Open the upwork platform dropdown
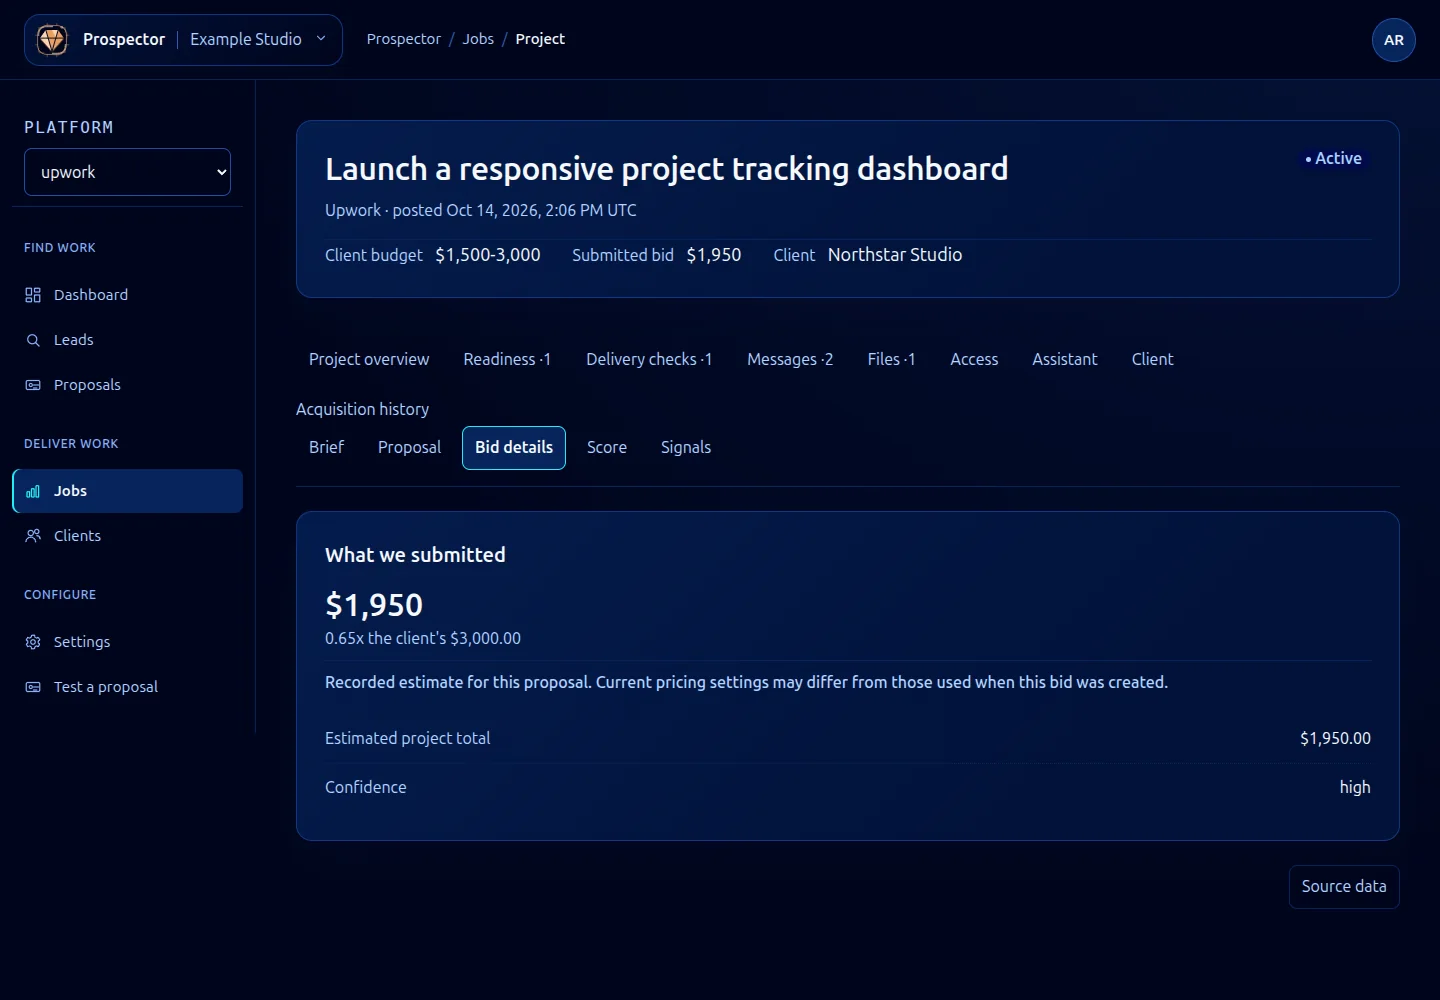The height and width of the screenshot is (1000, 1440). (x=127, y=172)
